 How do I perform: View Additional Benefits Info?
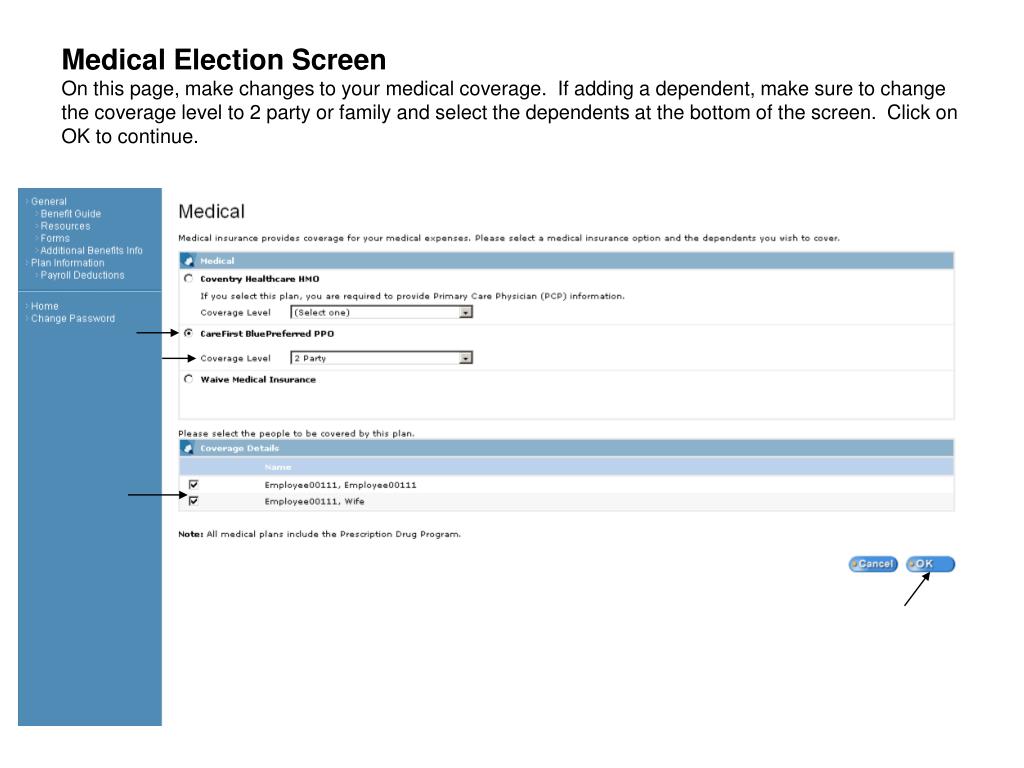tap(91, 250)
